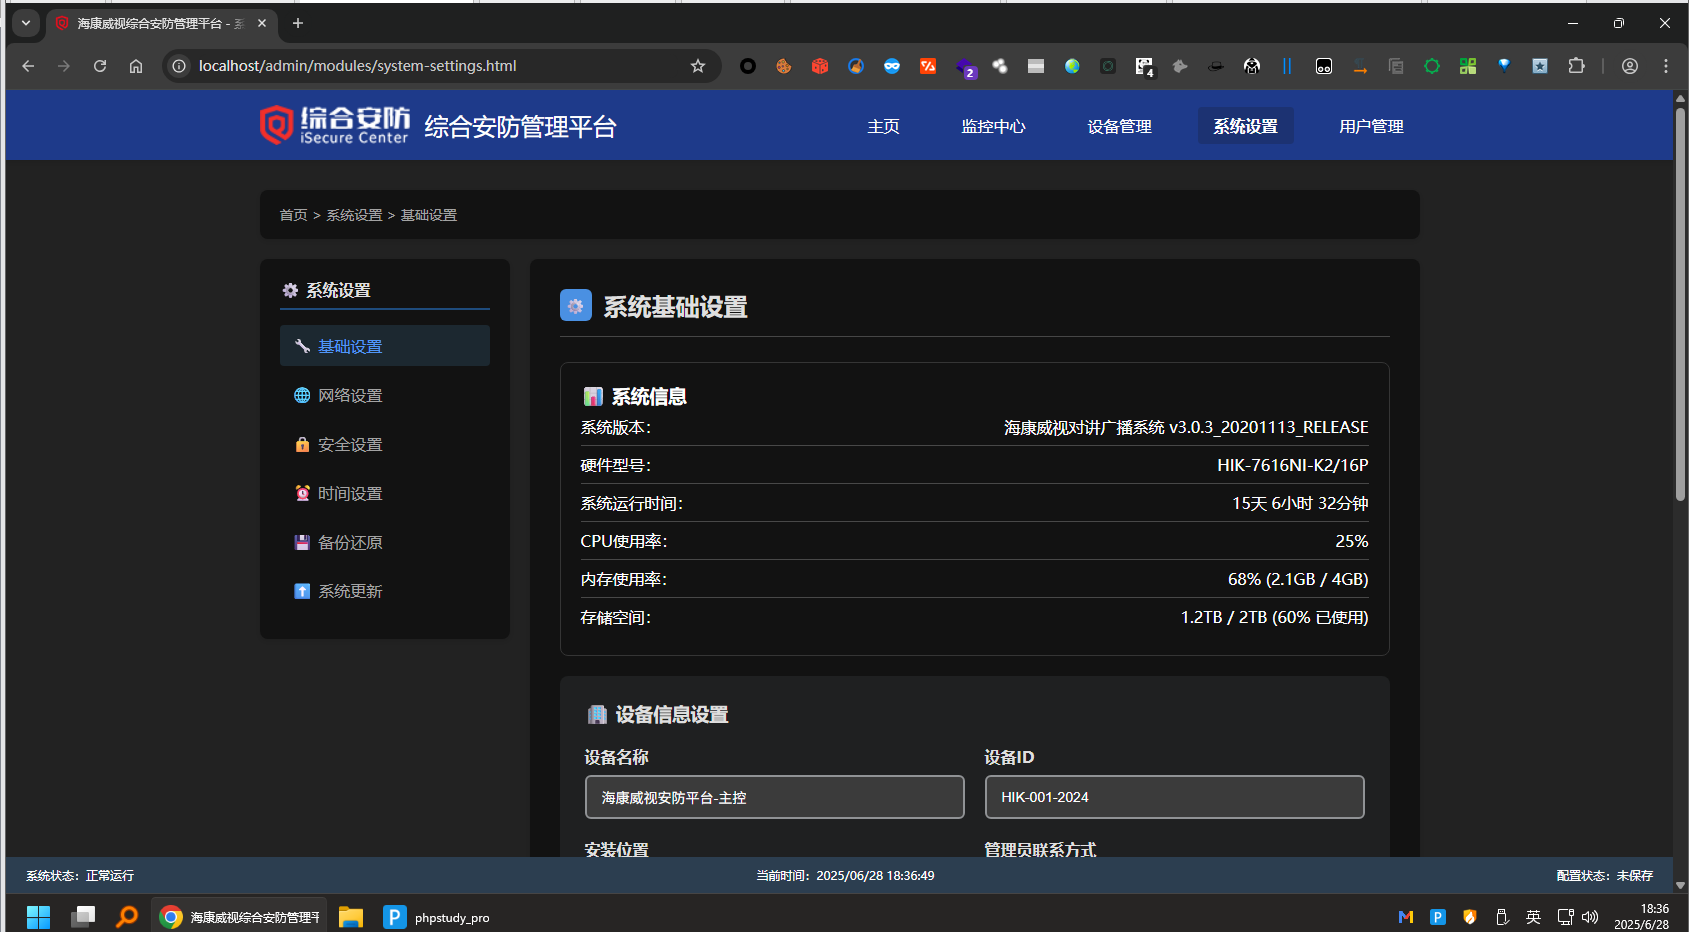Open 备份还原 with the floppy disk icon

(349, 543)
